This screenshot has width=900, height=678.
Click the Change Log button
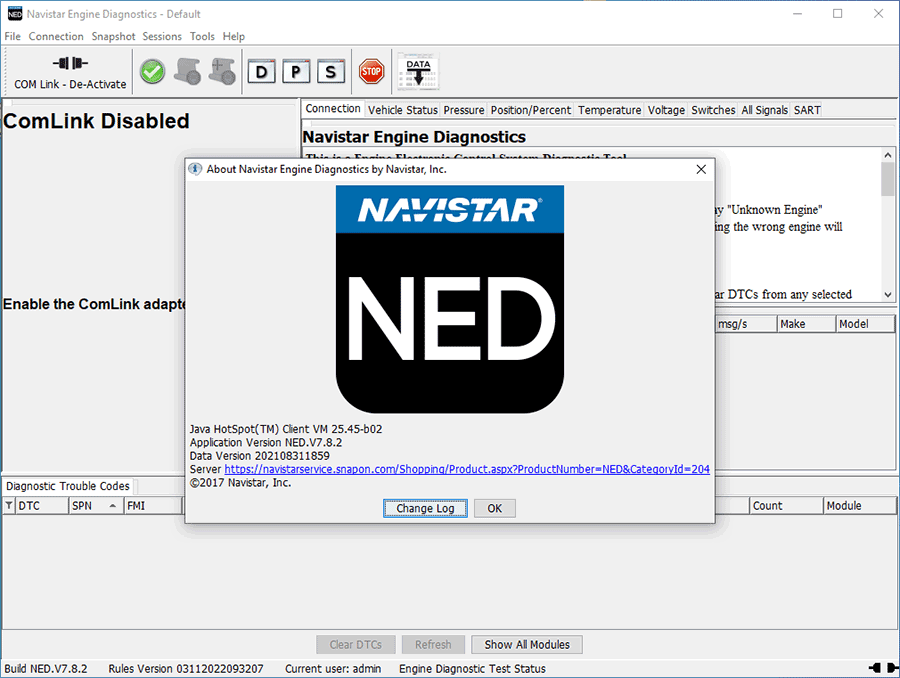[425, 508]
